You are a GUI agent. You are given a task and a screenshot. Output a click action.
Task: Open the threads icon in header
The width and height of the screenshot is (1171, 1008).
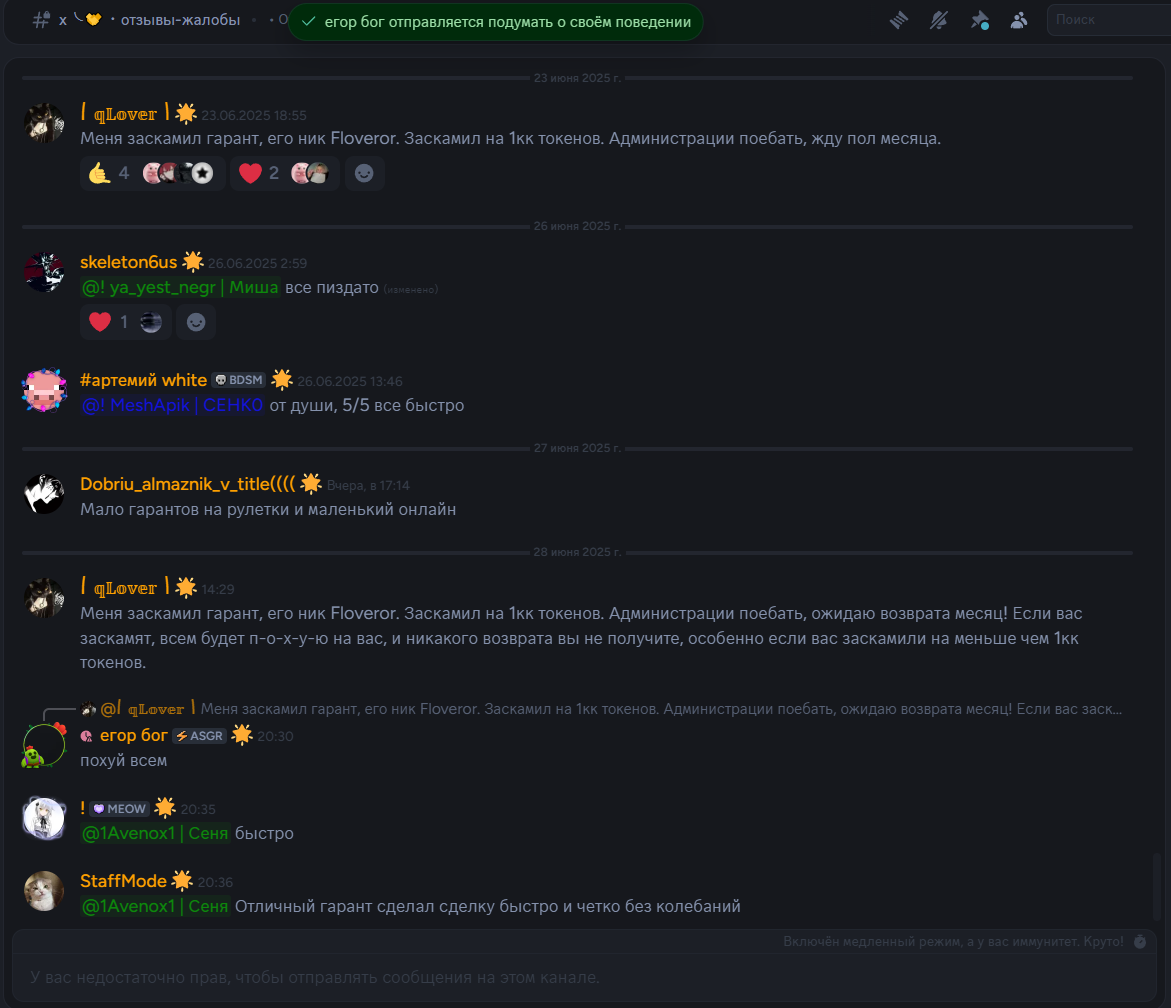(899, 20)
